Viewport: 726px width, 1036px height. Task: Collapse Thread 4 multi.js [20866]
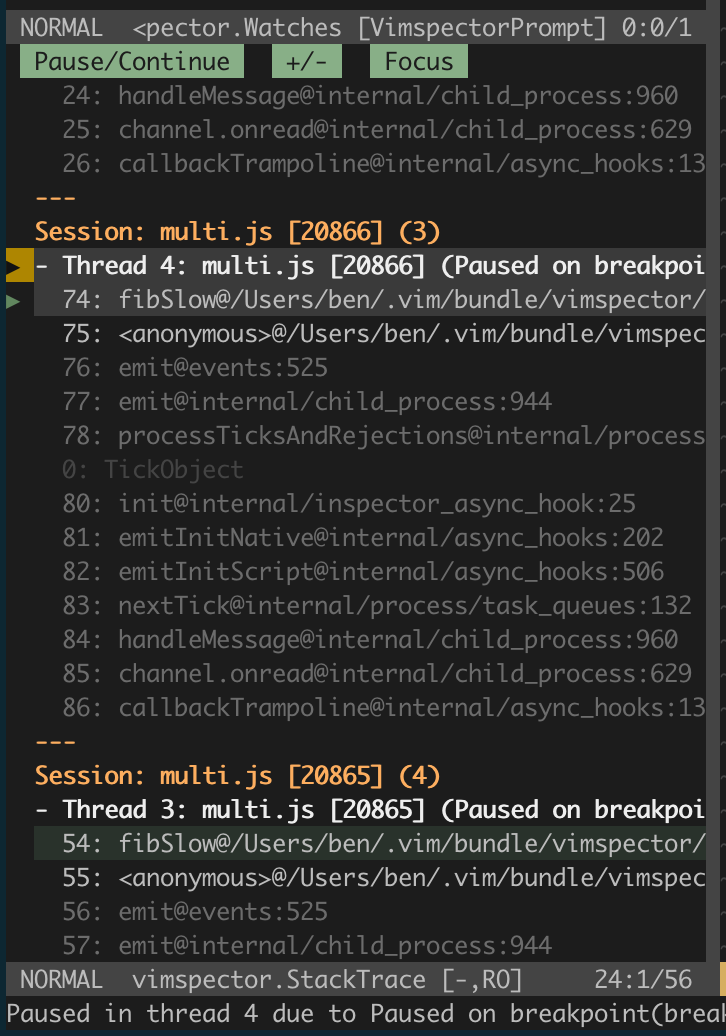click(42, 266)
